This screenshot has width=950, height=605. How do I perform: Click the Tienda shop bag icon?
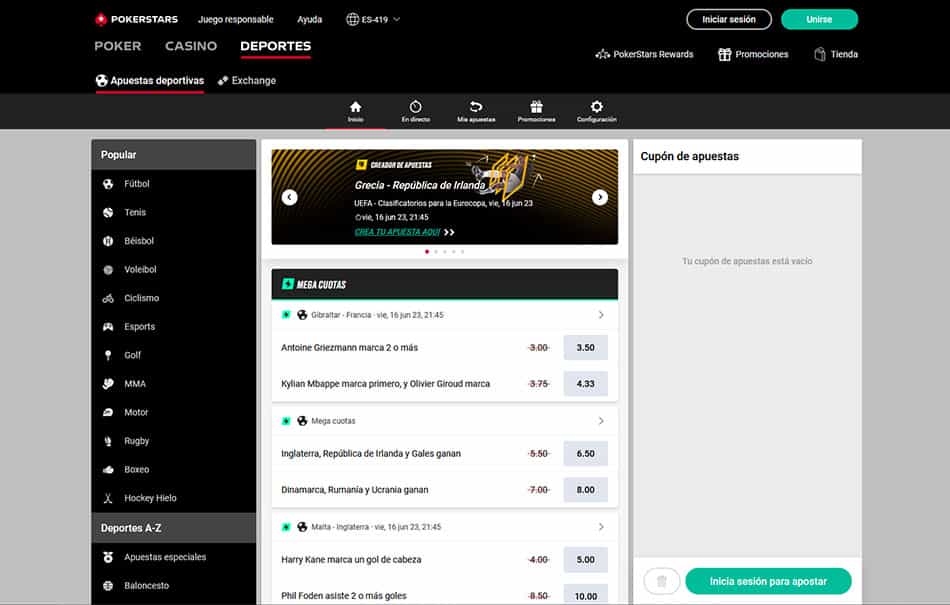(820, 55)
